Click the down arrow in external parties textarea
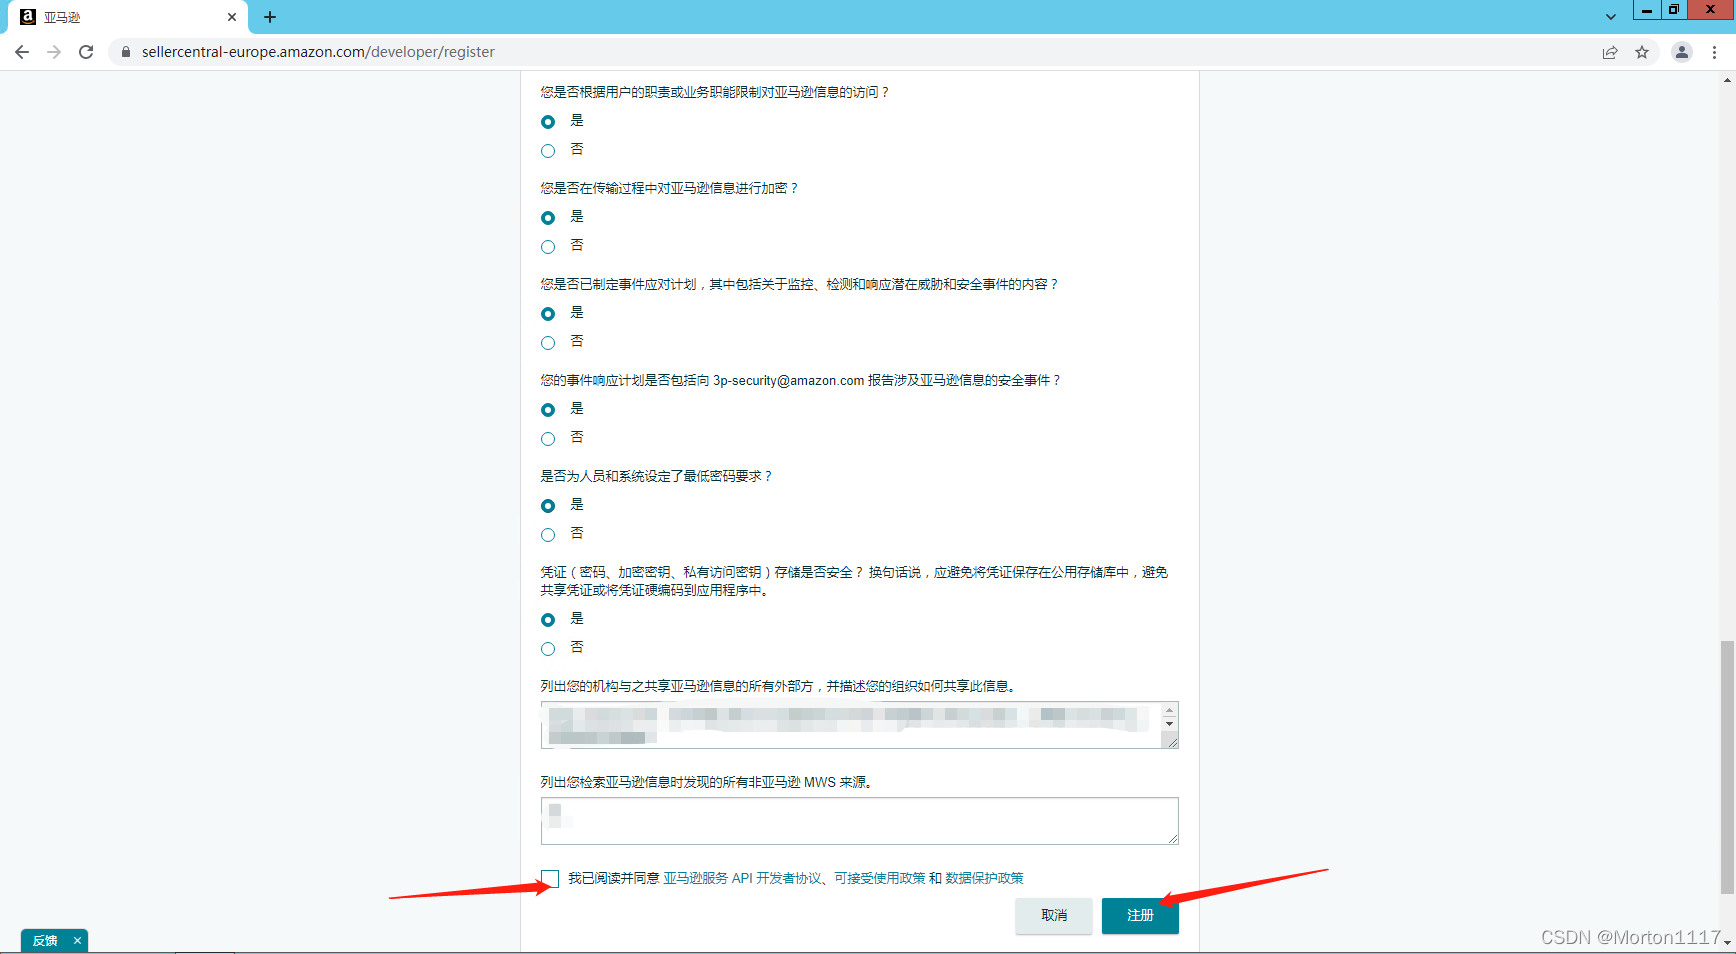1736x954 pixels. pyautogui.click(x=1170, y=724)
